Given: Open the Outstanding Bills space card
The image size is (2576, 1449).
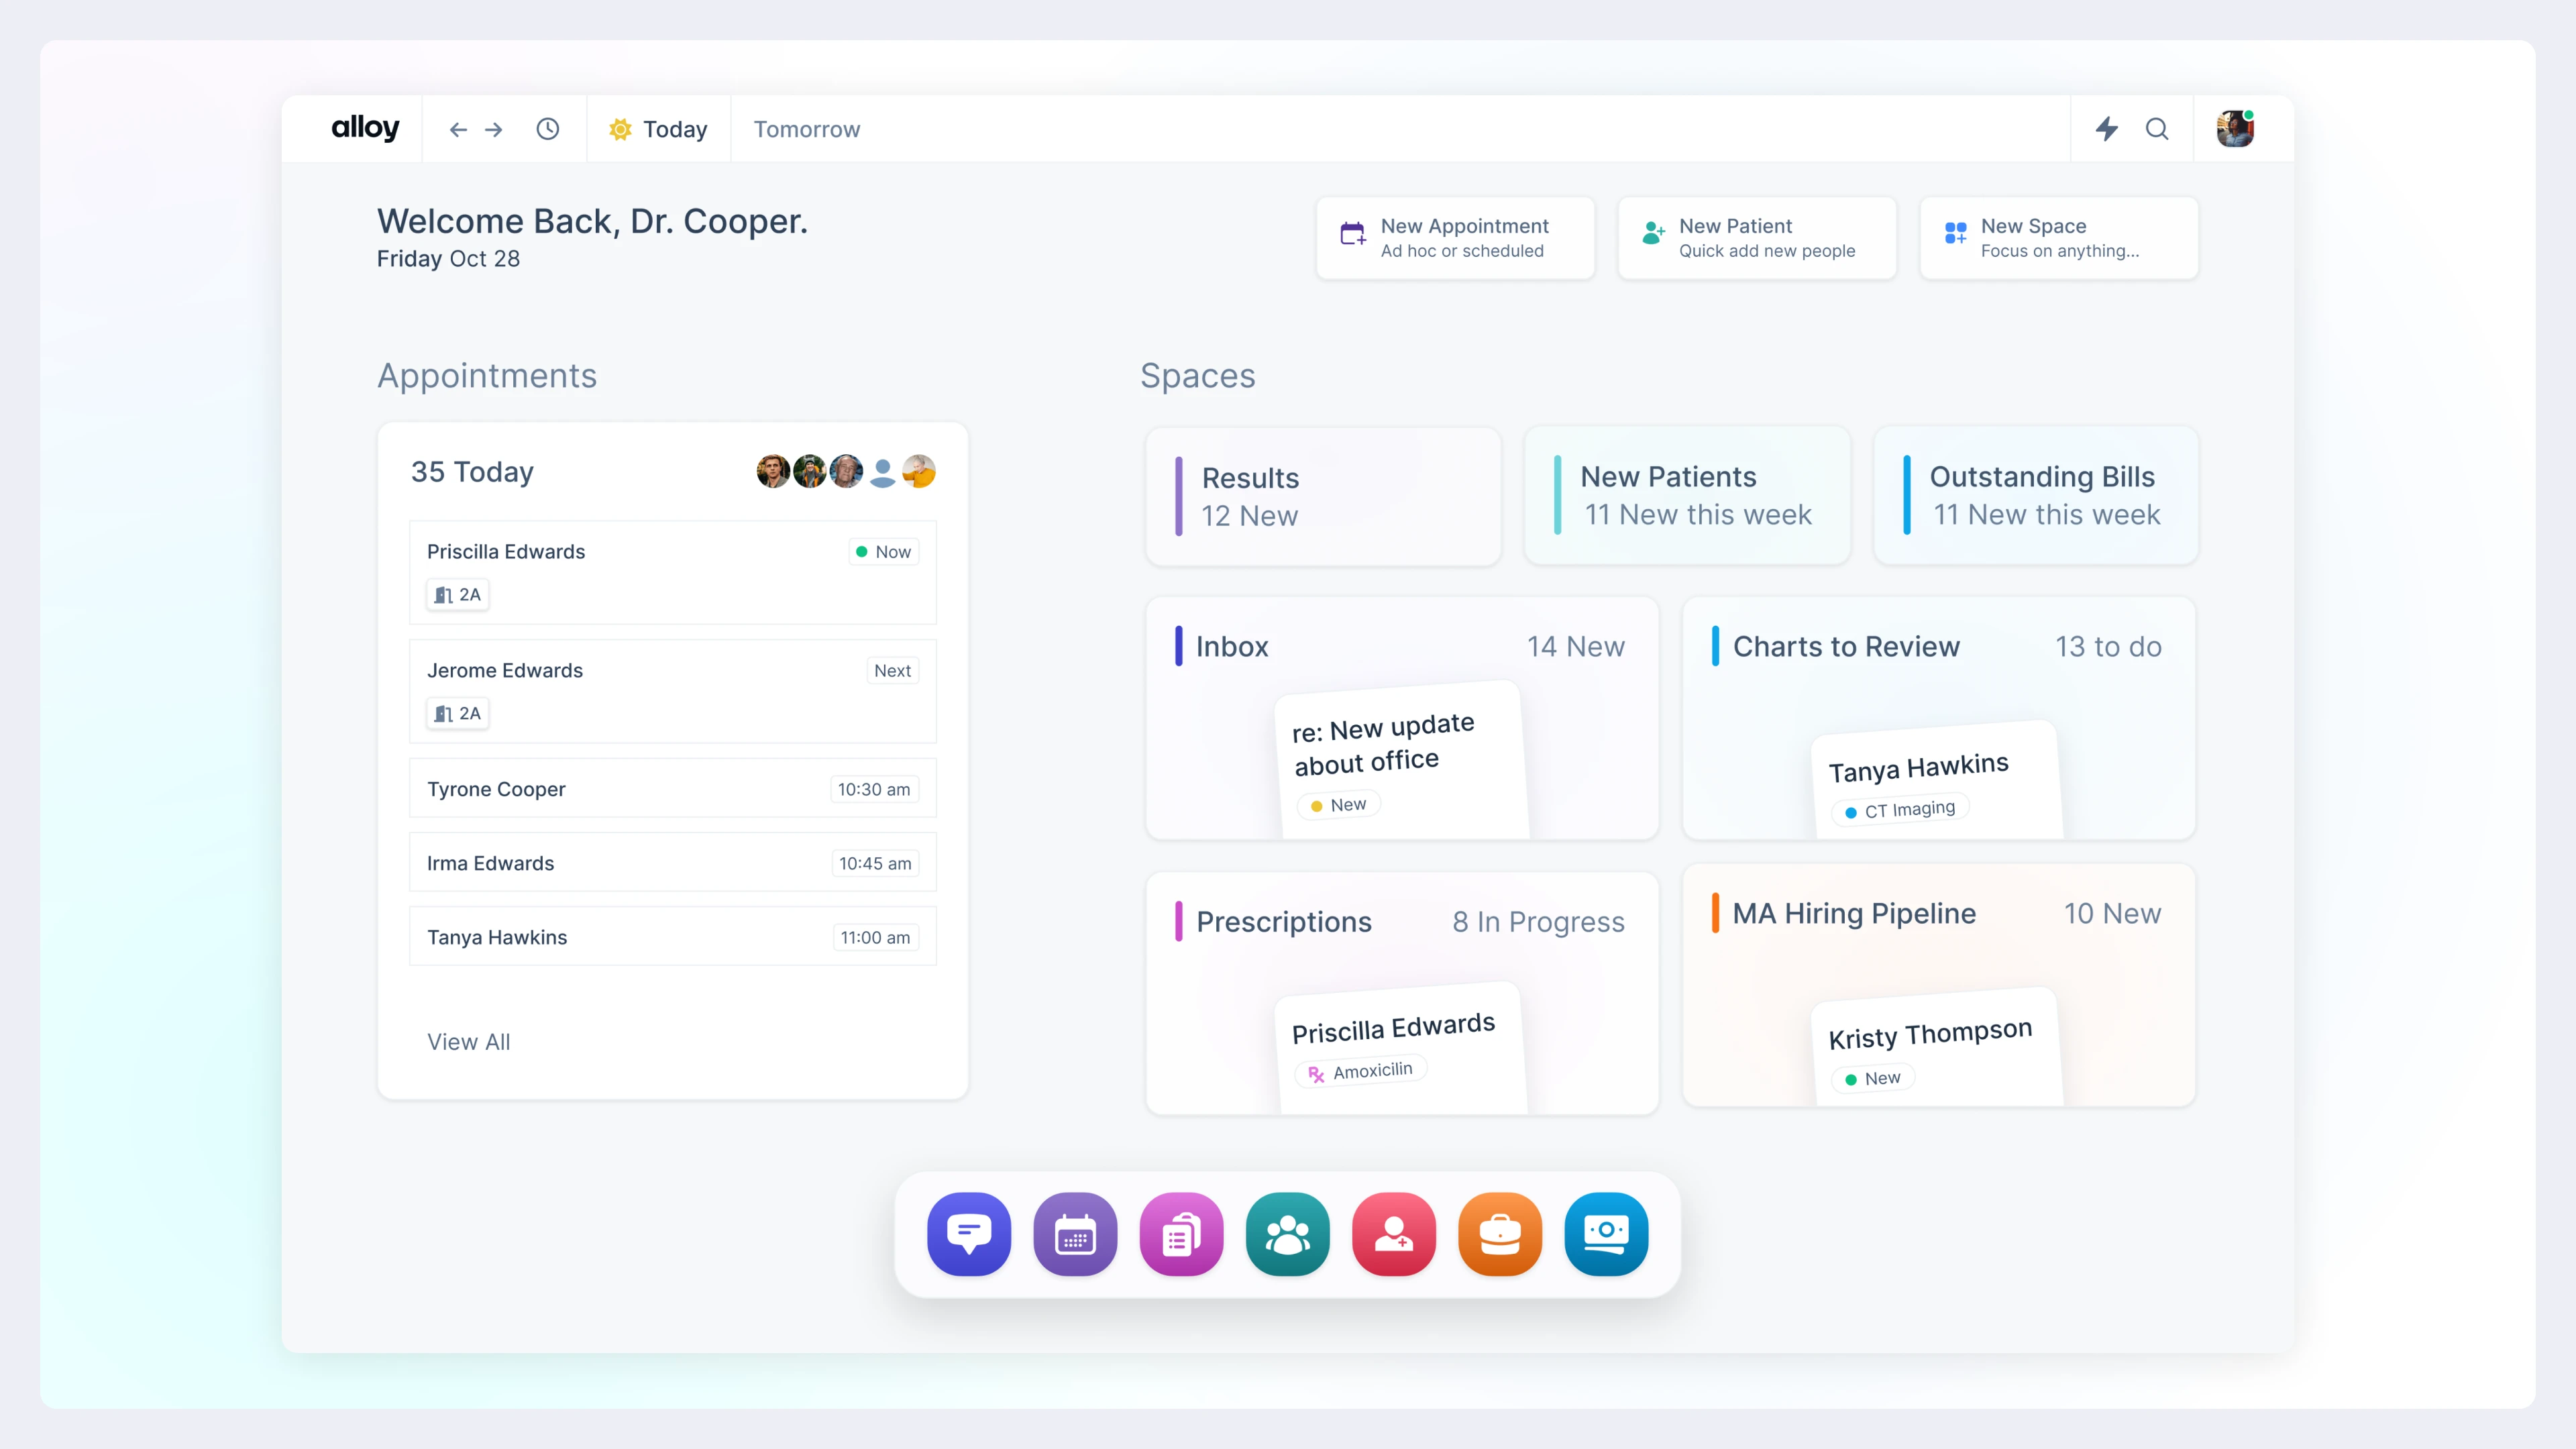Looking at the screenshot, I should coord(2036,495).
